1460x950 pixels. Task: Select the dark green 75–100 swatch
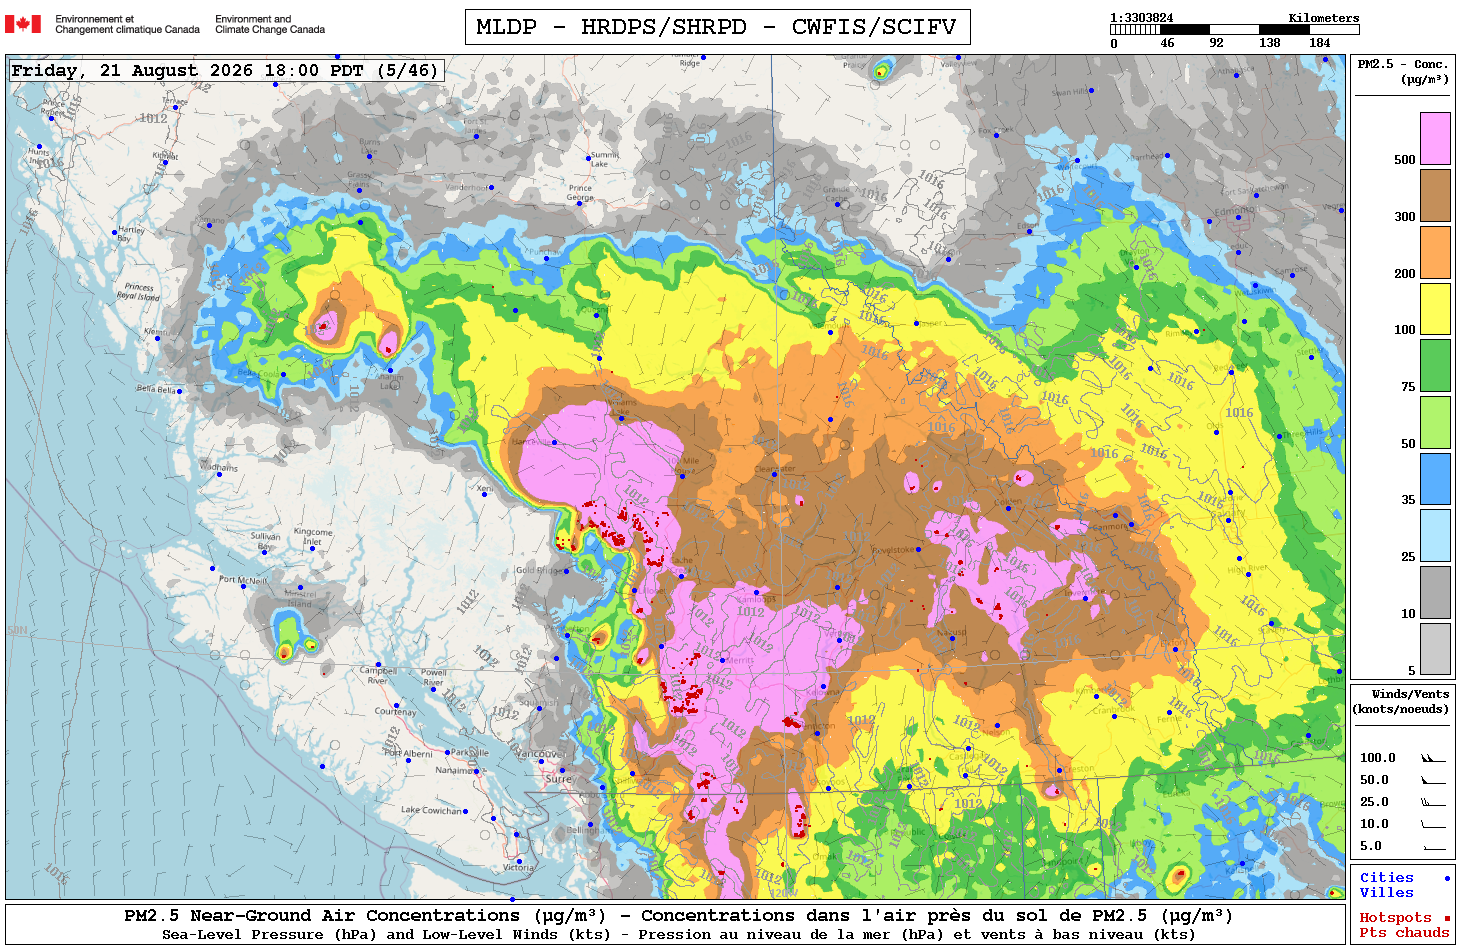1435,365
